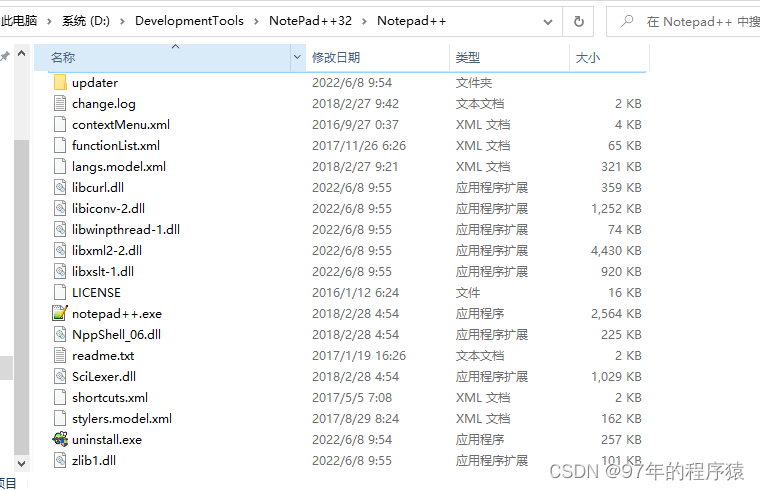Viewport: 760px width, 490px height.
Task: Expand the chevron after DevelopmentTools breadcrumb
Action: (256, 21)
